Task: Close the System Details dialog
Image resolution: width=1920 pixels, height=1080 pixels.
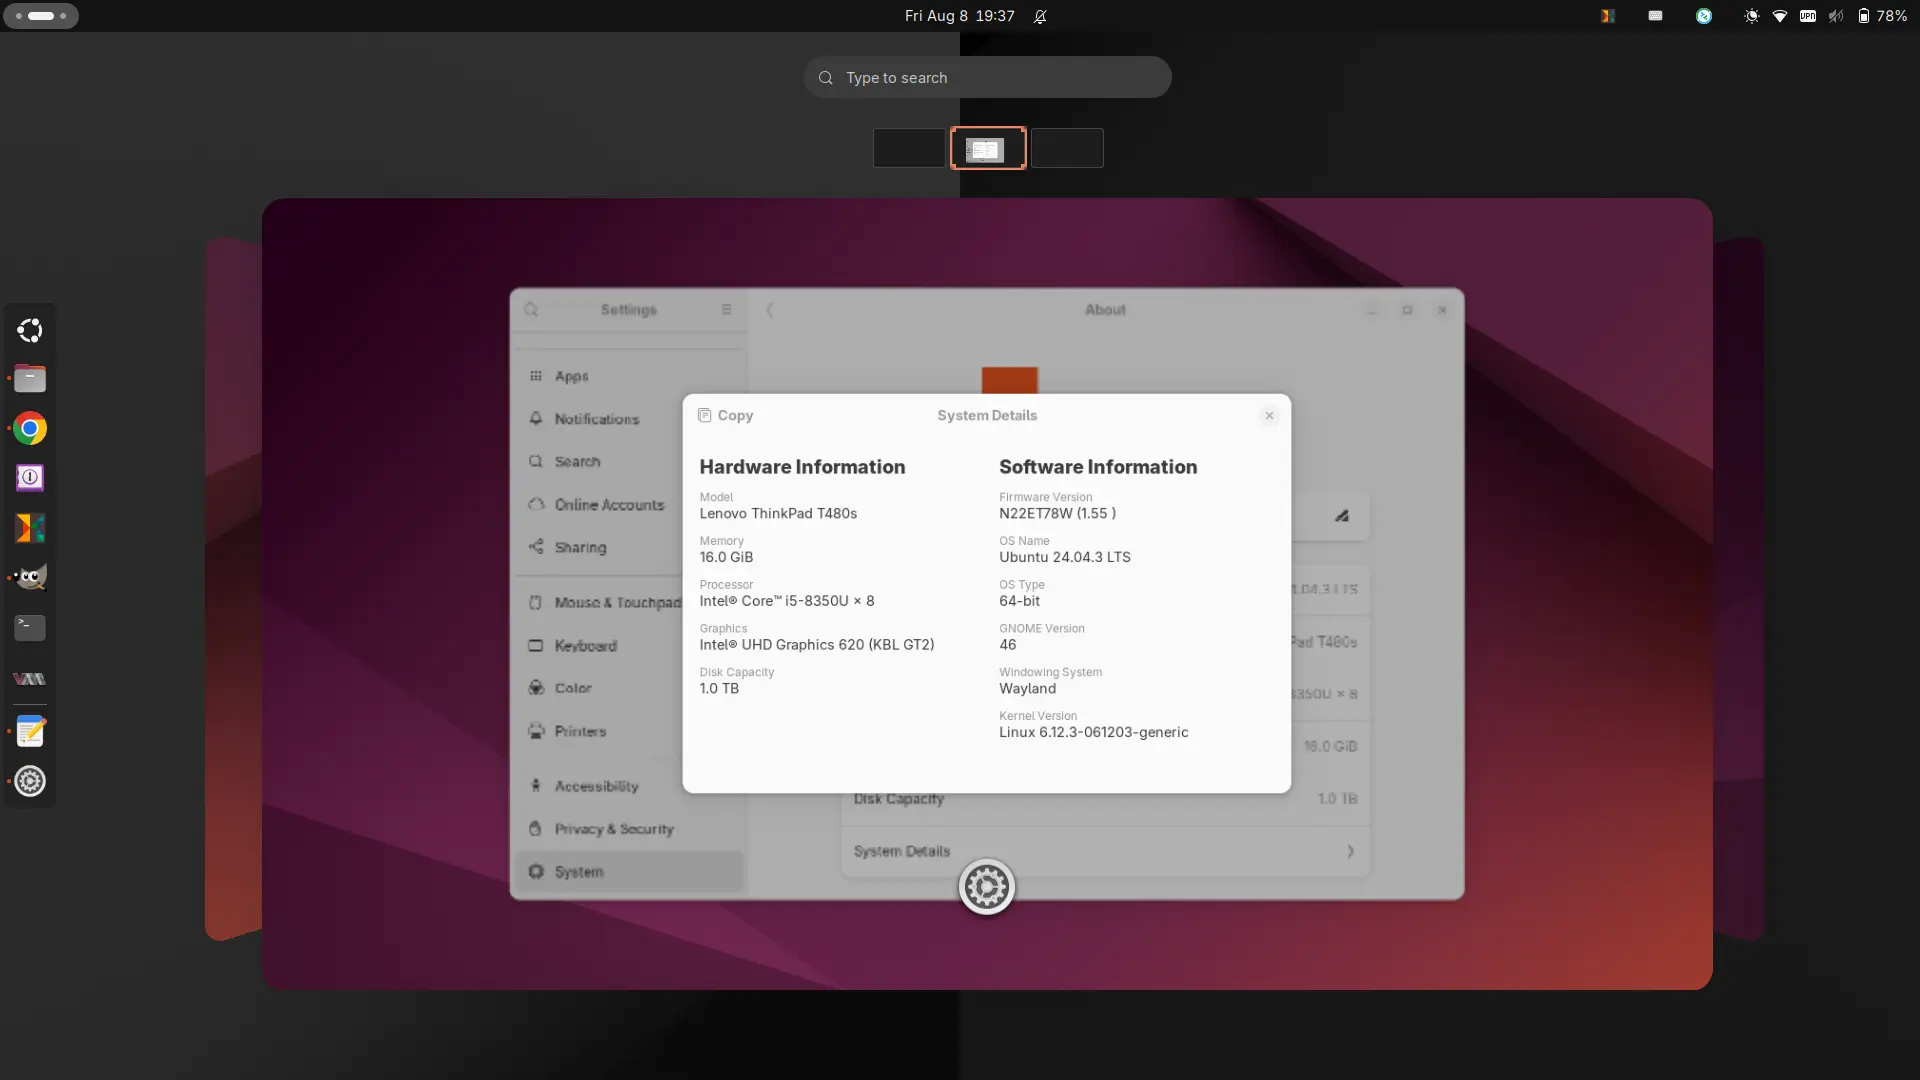Action: coord(1269,415)
